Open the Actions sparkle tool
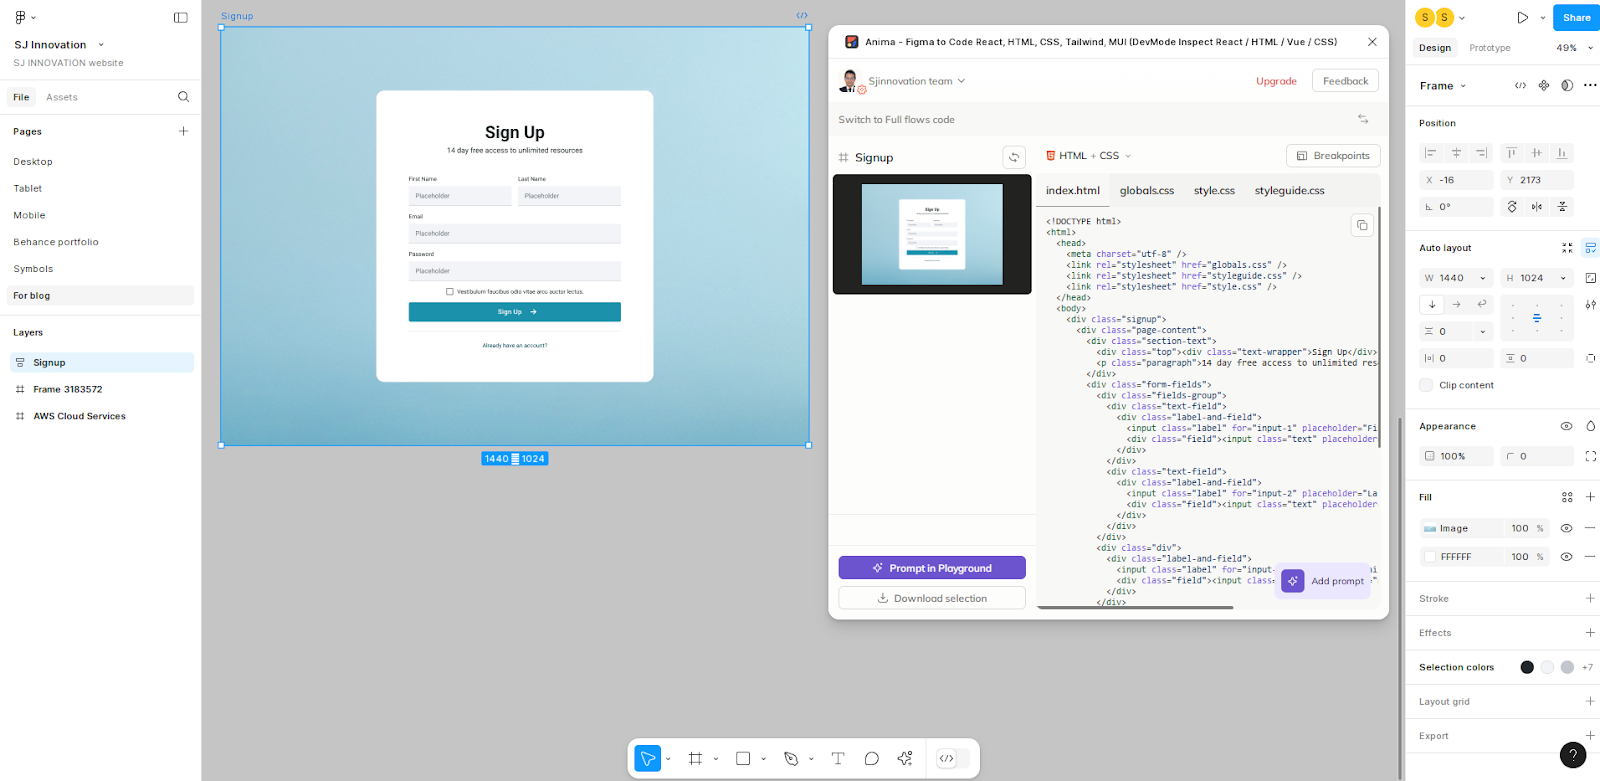 click(905, 759)
